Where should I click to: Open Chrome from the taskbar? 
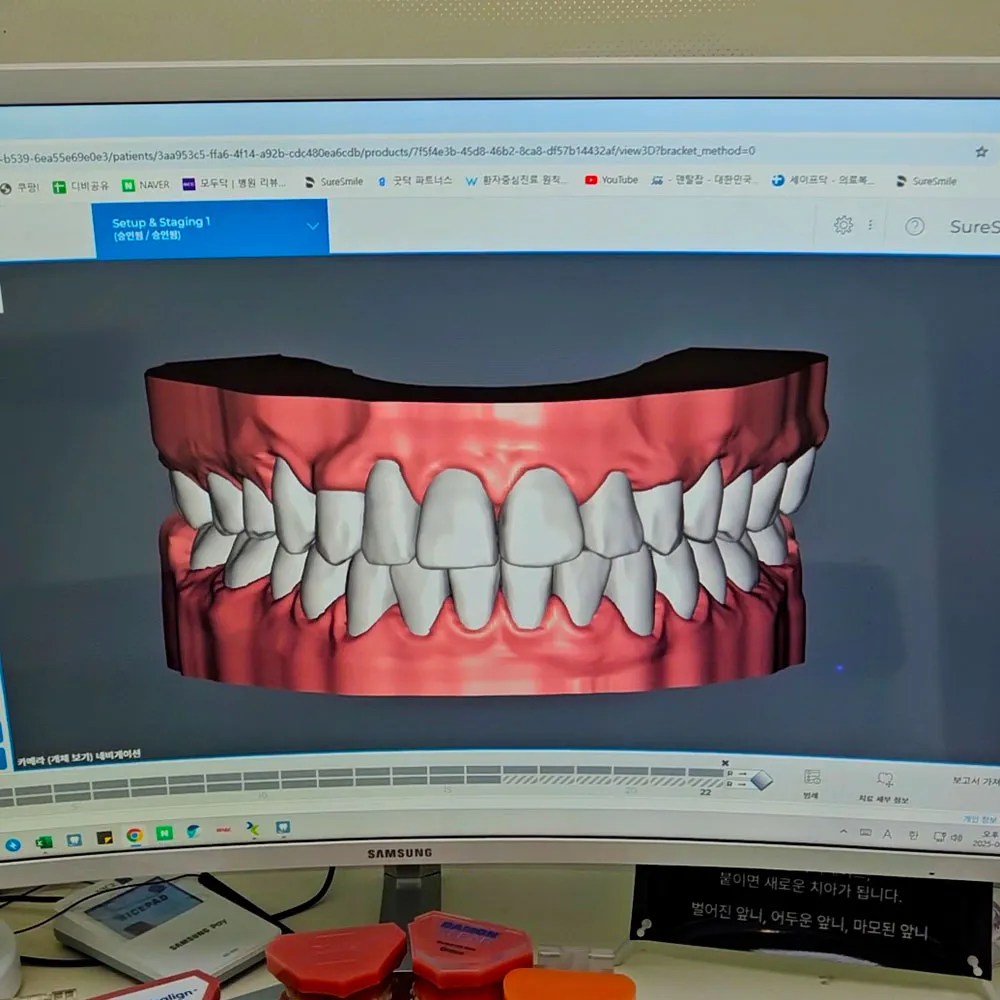coord(134,835)
